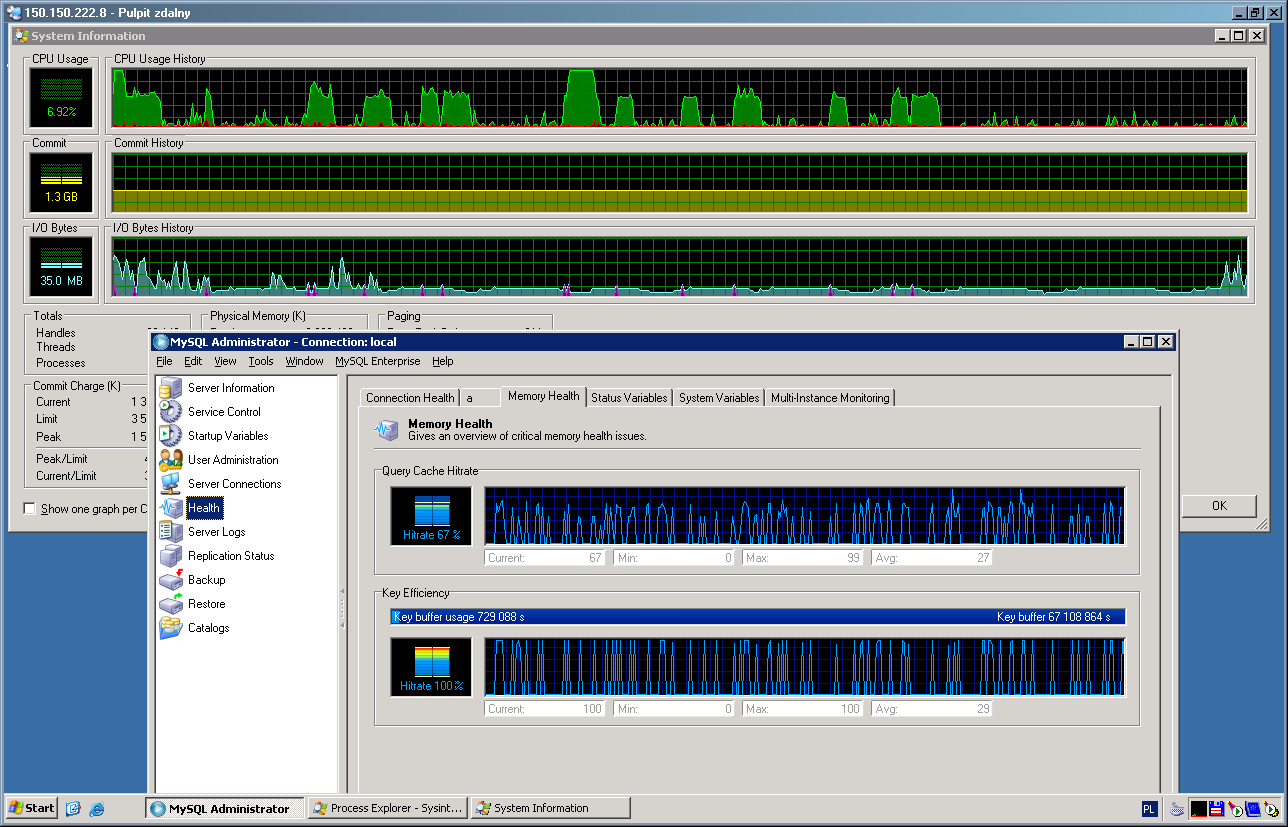
Task: Click the I/O Bytes 35.0 MB gauge
Action: tap(61, 267)
